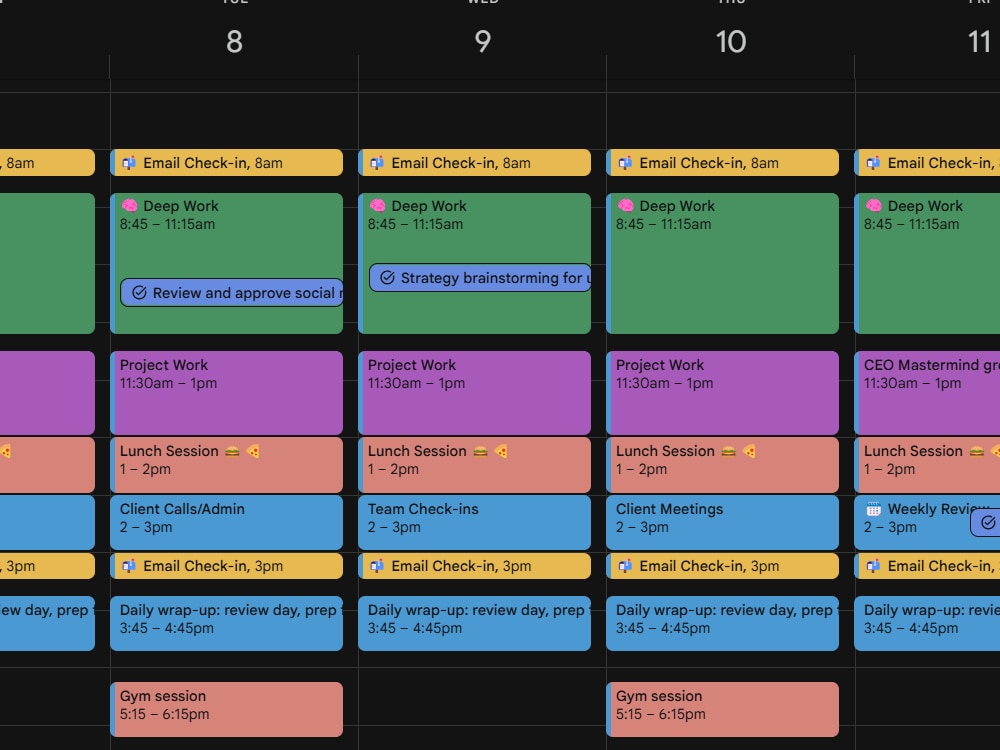This screenshot has height=750, width=1000.
Task: Click mailbox icon on Wednesday 8am Email Check-in
Action: pyautogui.click(x=378, y=163)
